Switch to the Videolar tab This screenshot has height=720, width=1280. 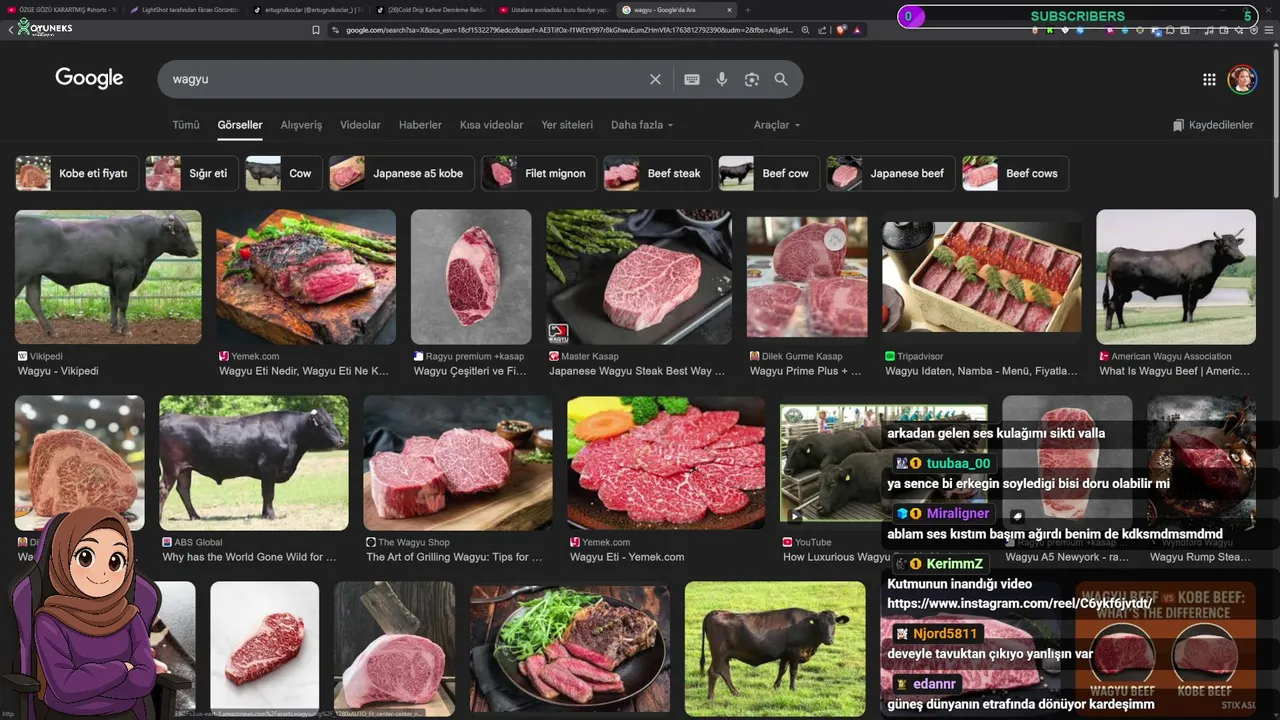click(x=360, y=125)
